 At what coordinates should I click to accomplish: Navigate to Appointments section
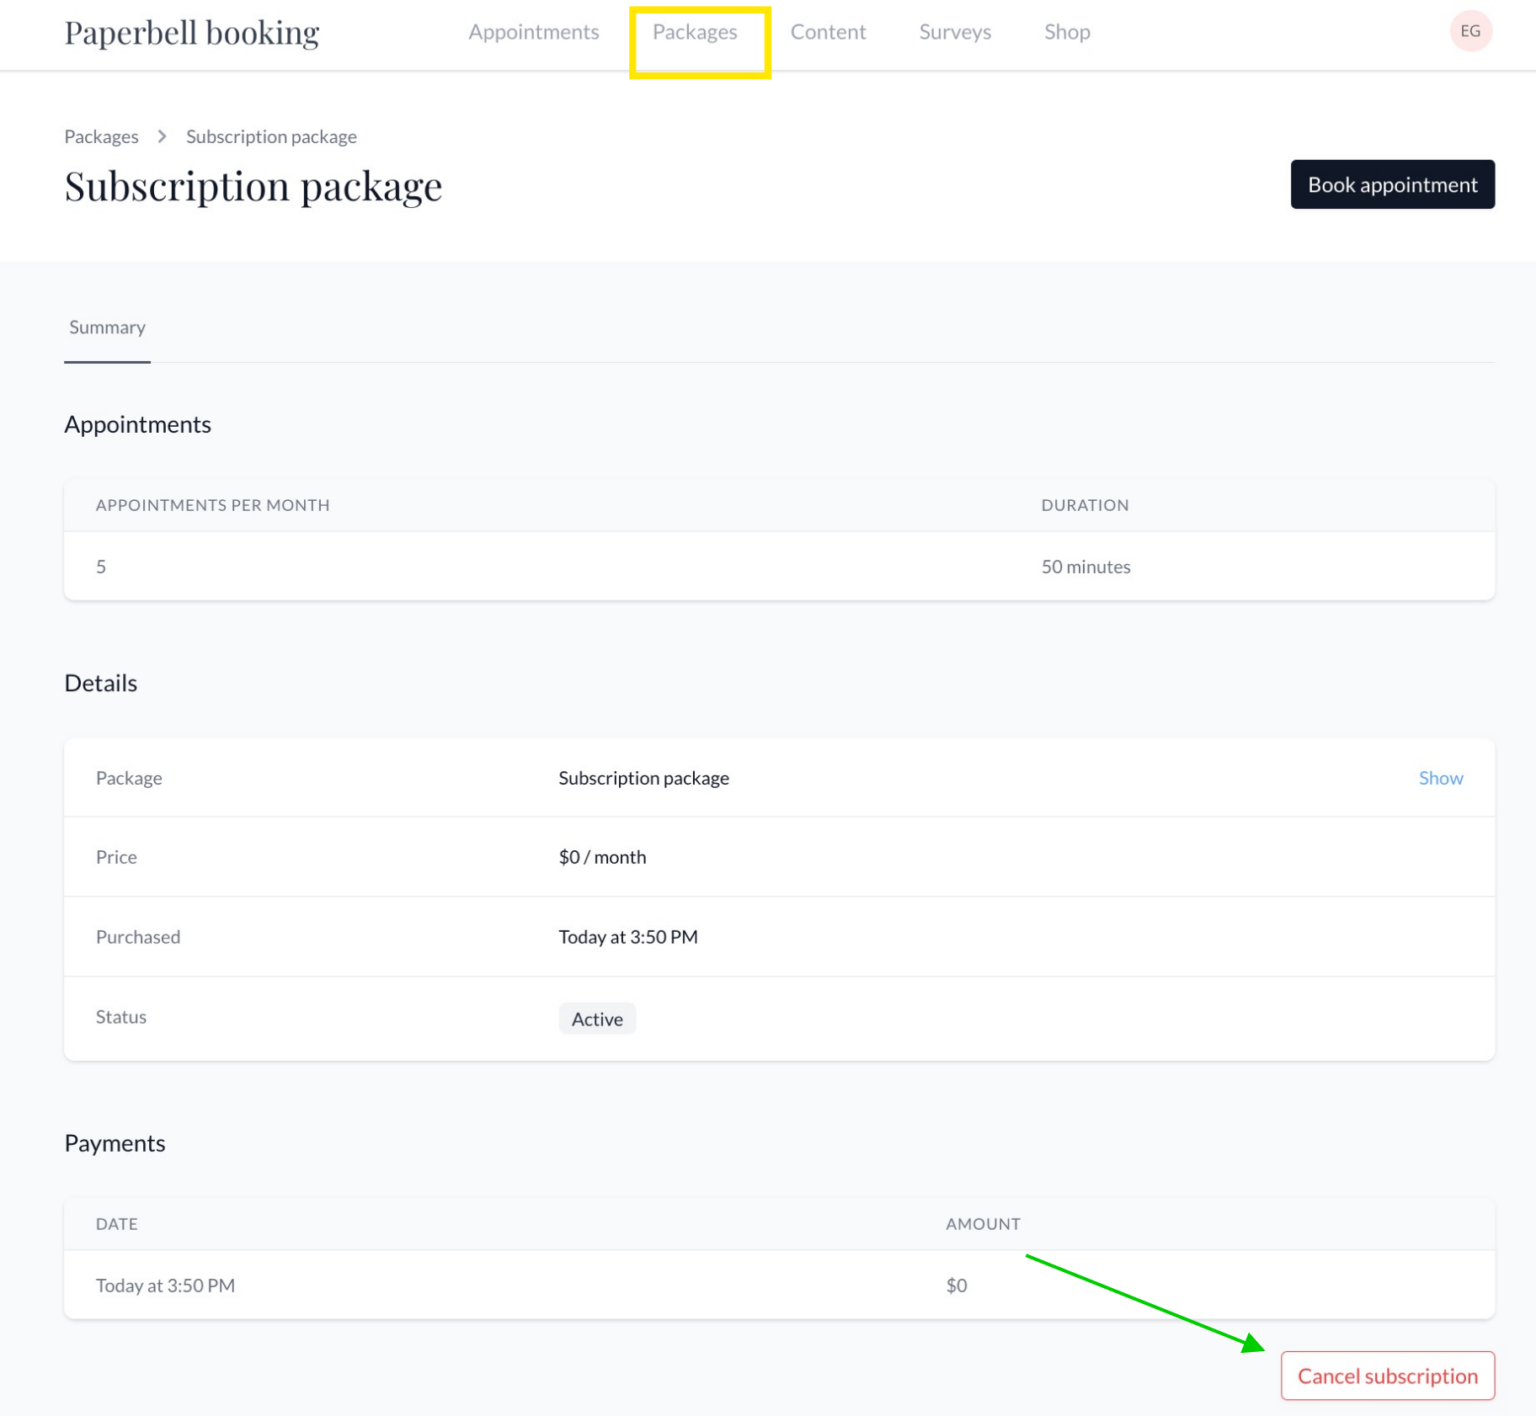tap(533, 31)
